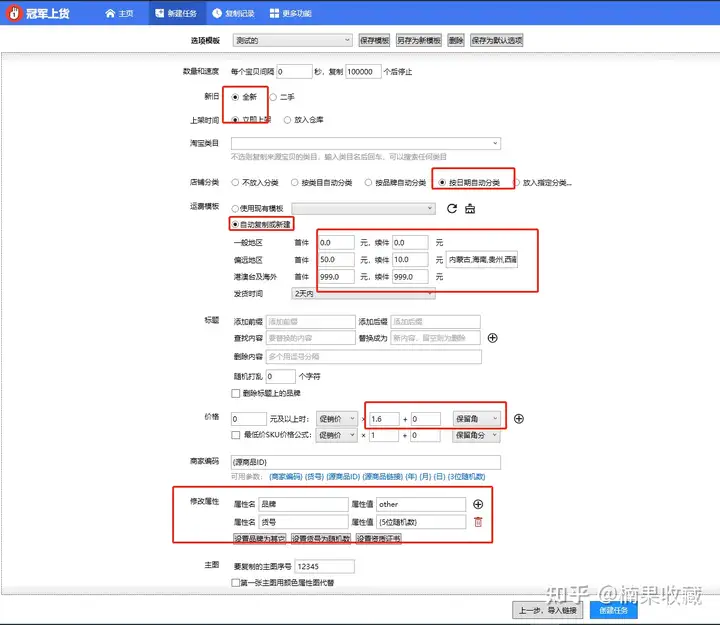Screen dimensions: 720x625
Task: Click the (货号) parameter link
Action: (315, 477)
